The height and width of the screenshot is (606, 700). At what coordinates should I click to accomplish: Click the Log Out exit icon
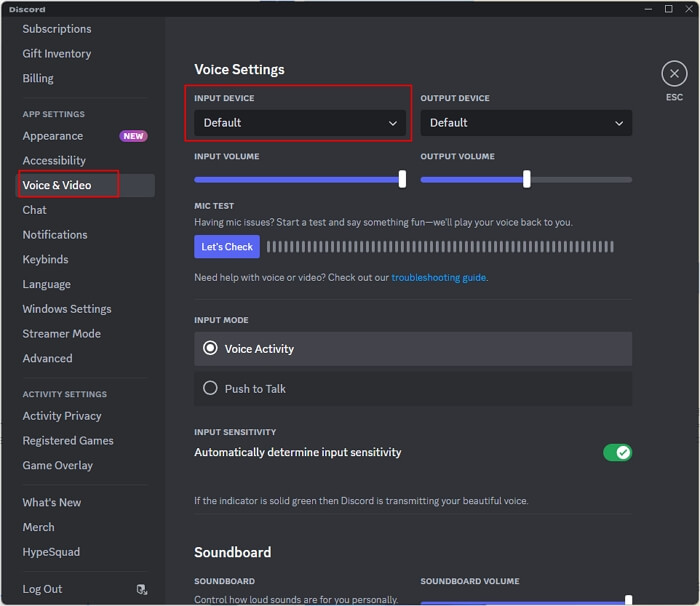click(x=142, y=589)
